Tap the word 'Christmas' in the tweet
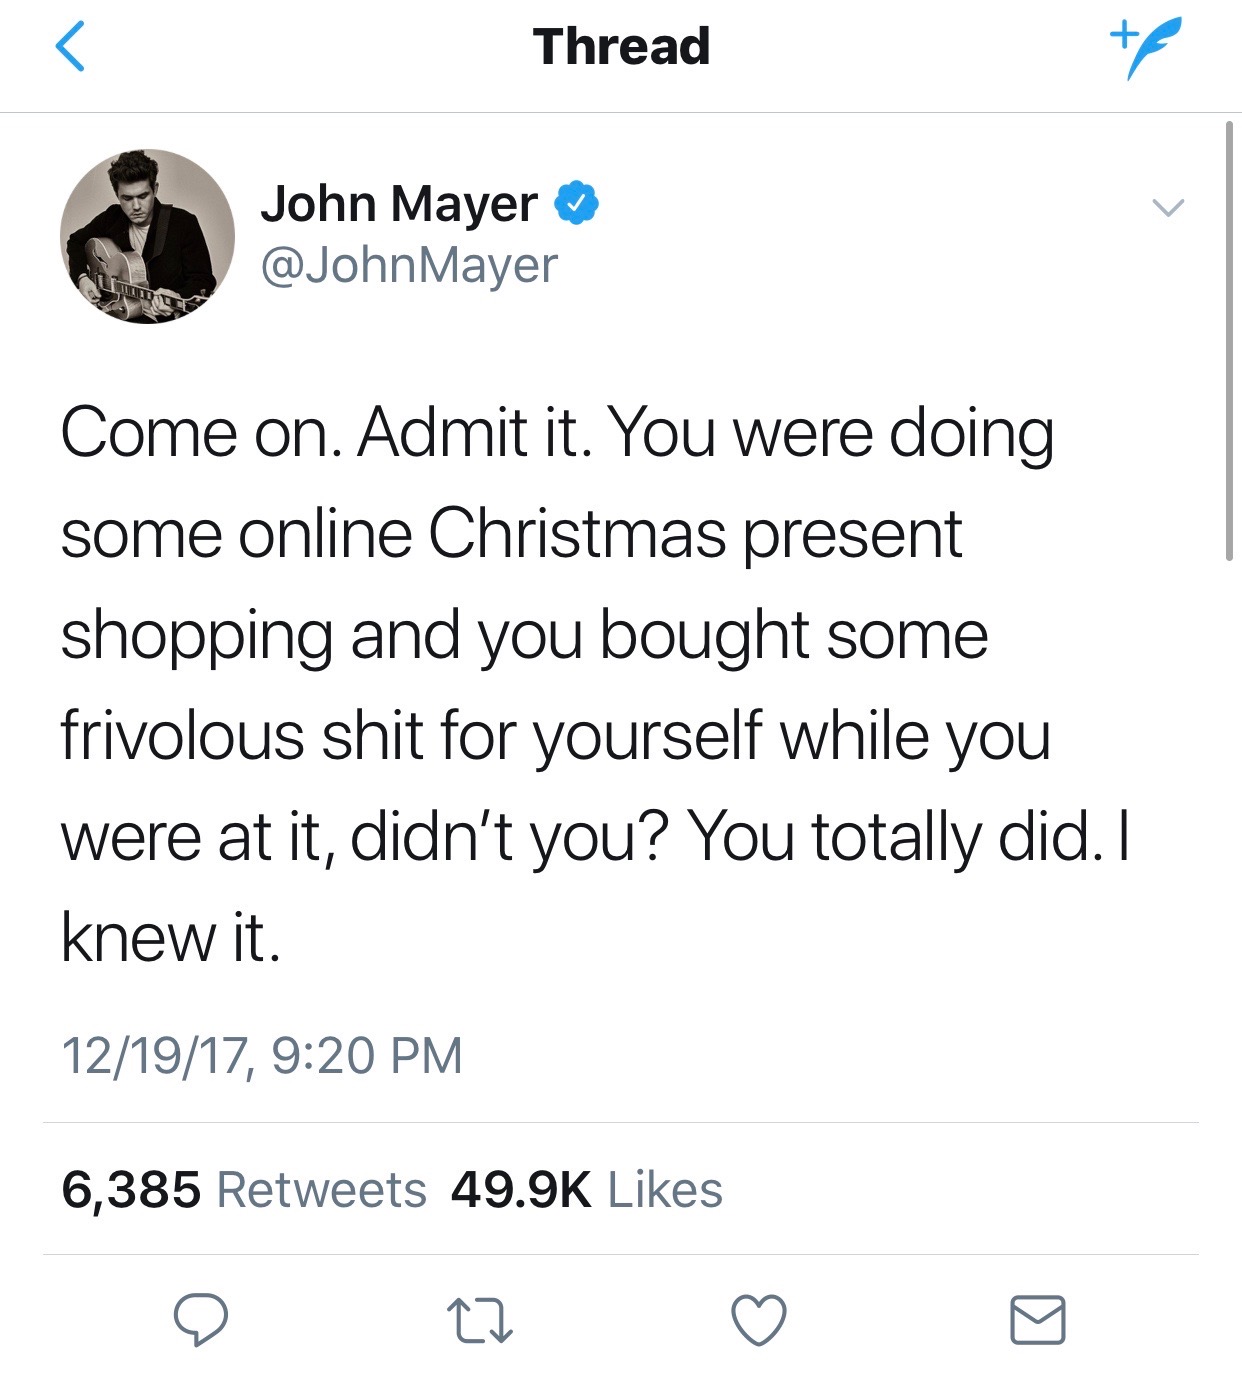The height and width of the screenshot is (1386, 1242). point(577,534)
